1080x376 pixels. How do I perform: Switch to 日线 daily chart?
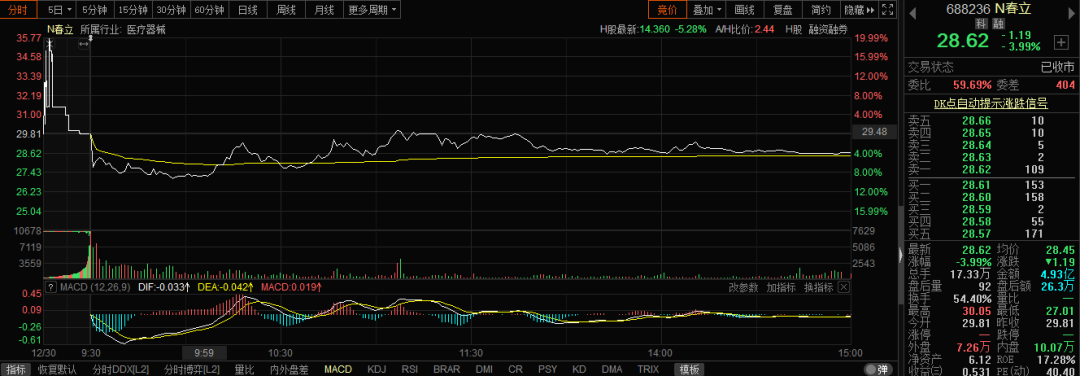click(x=247, y=10)
